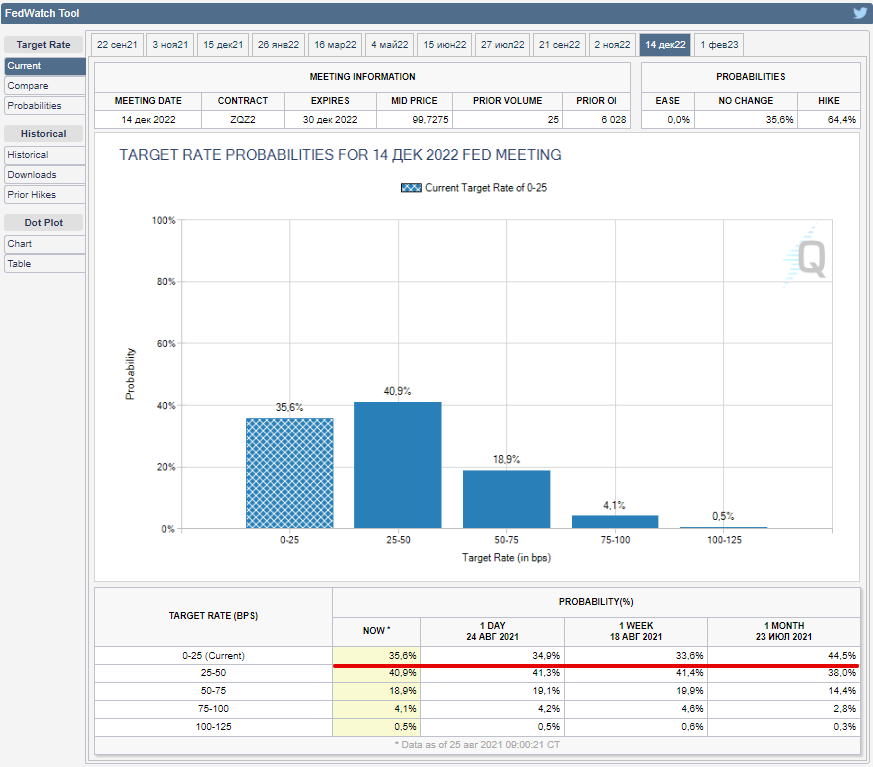Click the 30 дек 2022 expiry cell
Image resolution: width=873 pixels, height=767 pixels.
(x=330, y=120)
